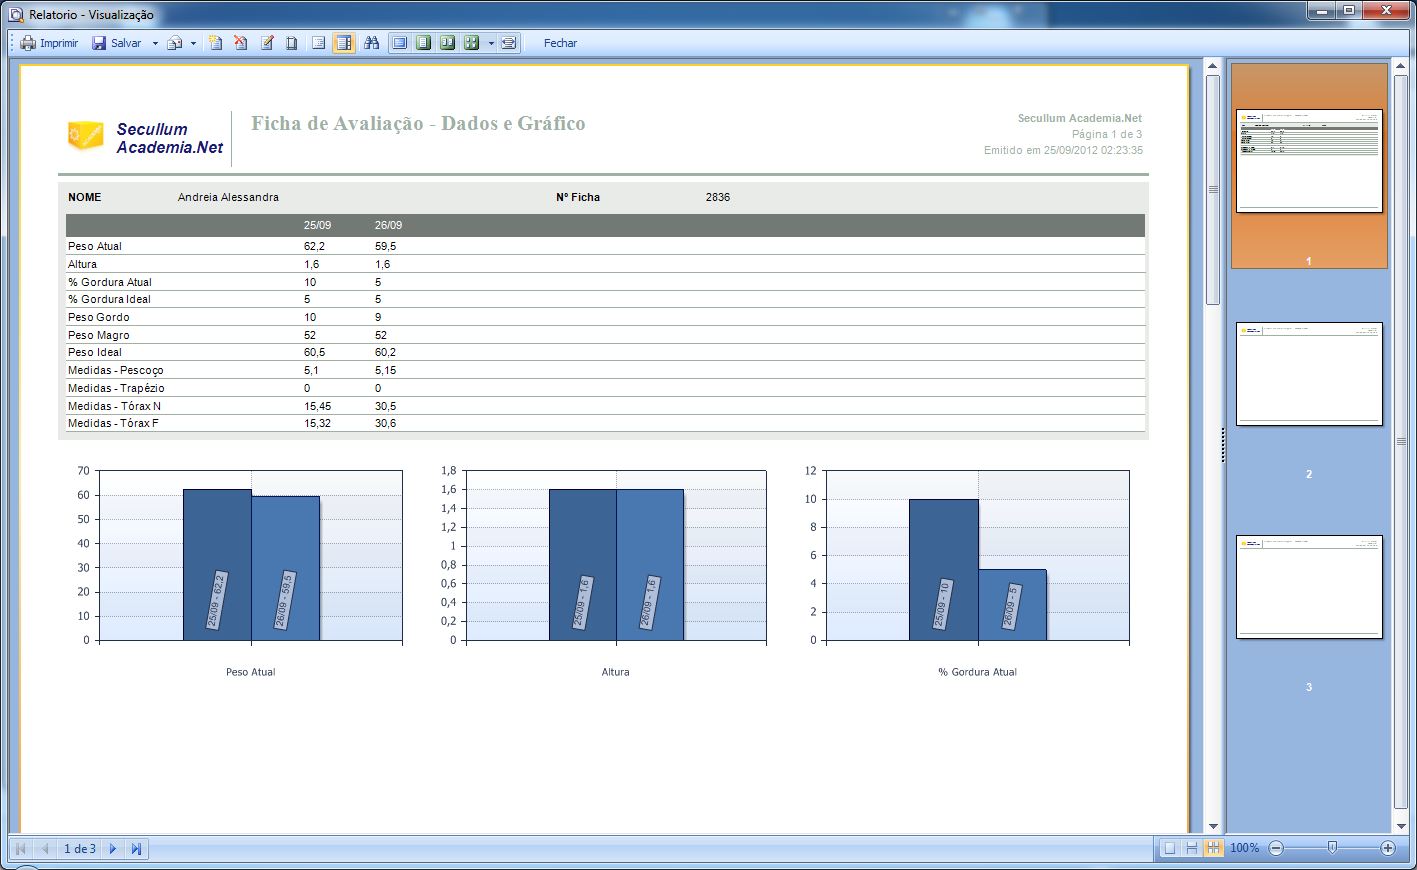Switch to single page view in status bar
This screenshot has width=1417, height=870.
pos(1169,848)
